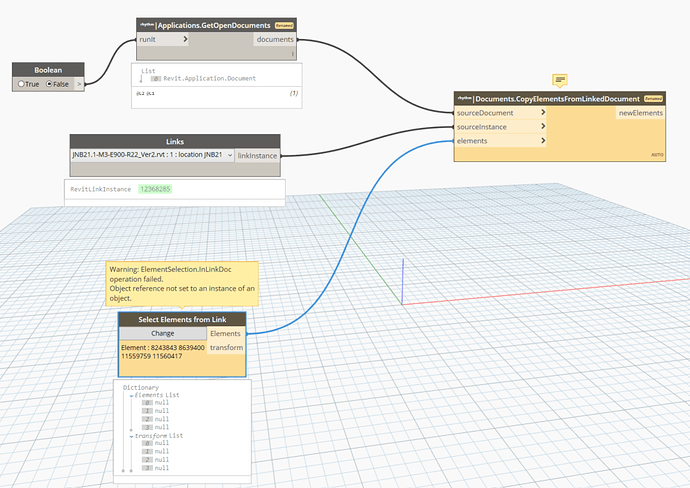Click the elements input port arrow

tap(543, 141)
